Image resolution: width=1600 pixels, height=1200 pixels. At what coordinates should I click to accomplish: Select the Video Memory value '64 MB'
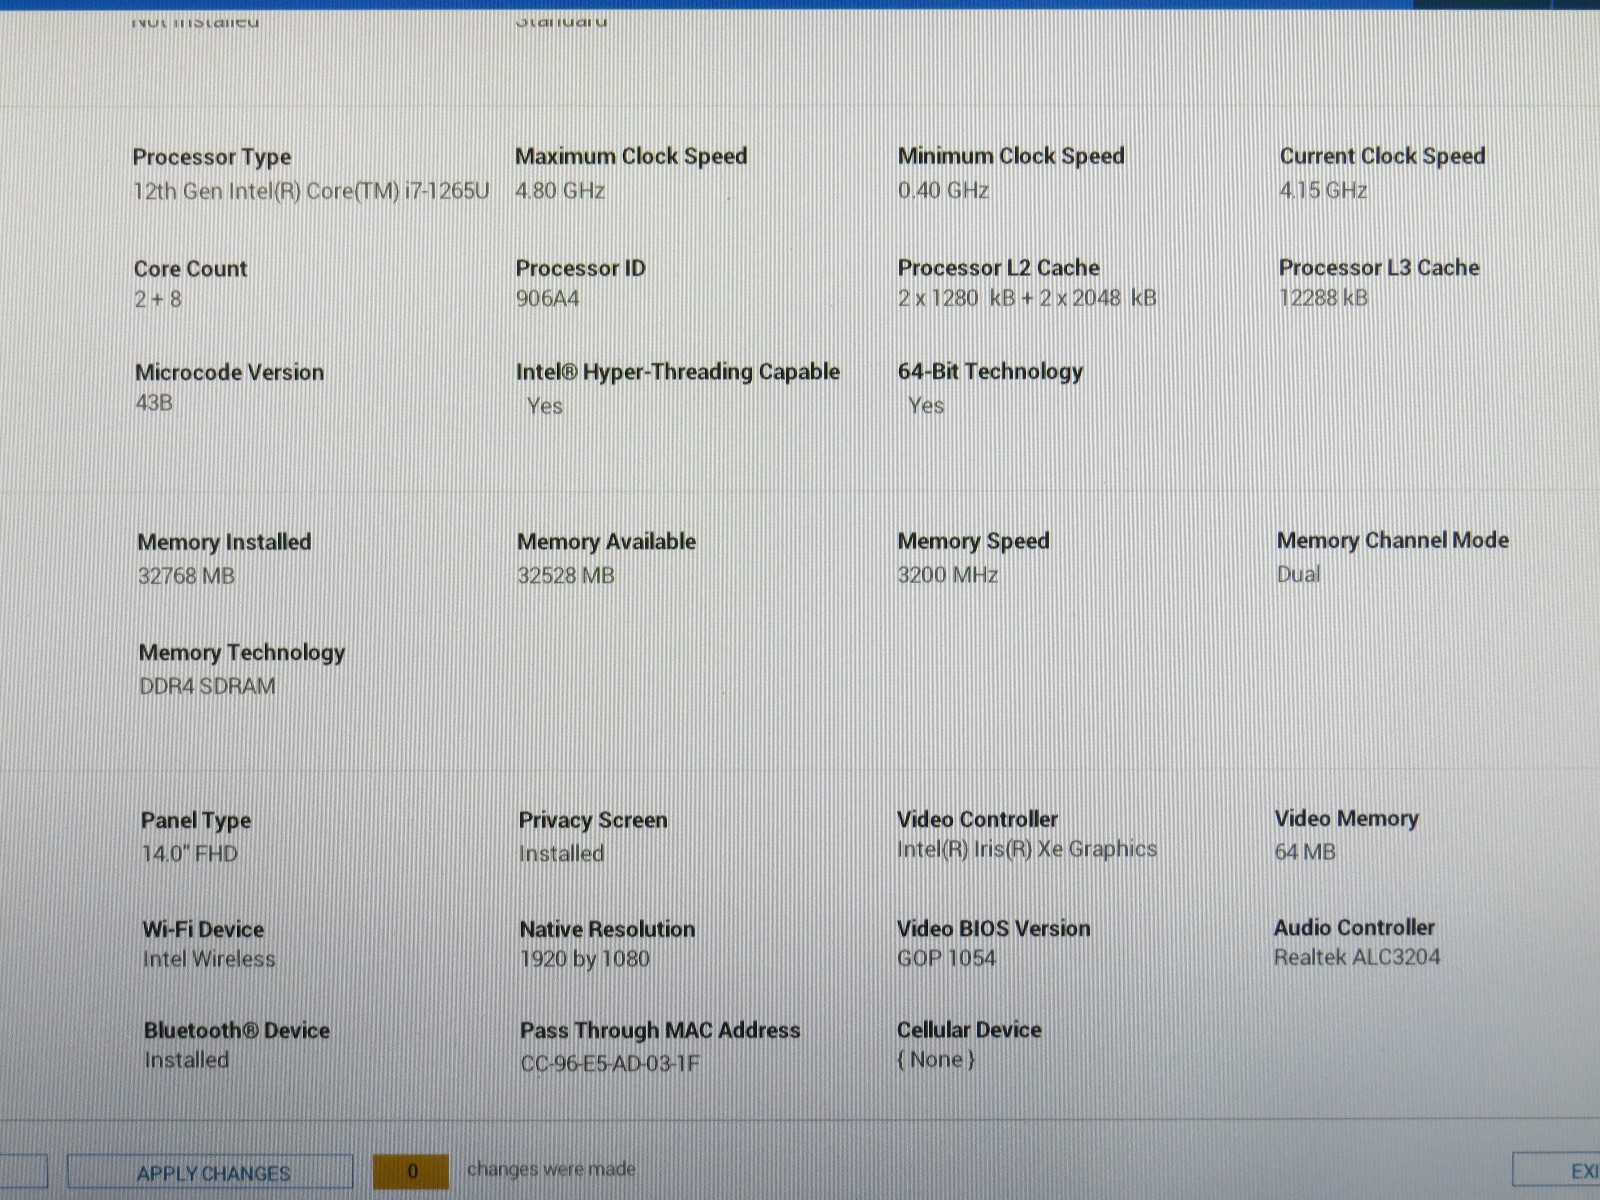(1305, 852)
